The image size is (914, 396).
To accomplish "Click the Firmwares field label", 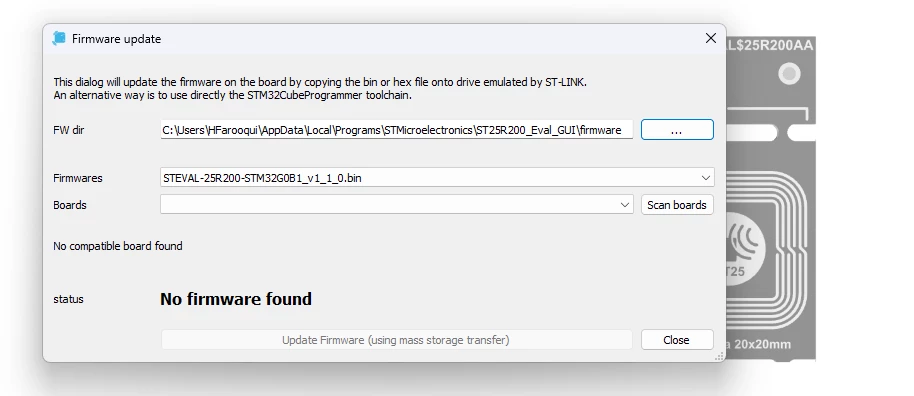I will pyautogui.click(x=78, y=178).
